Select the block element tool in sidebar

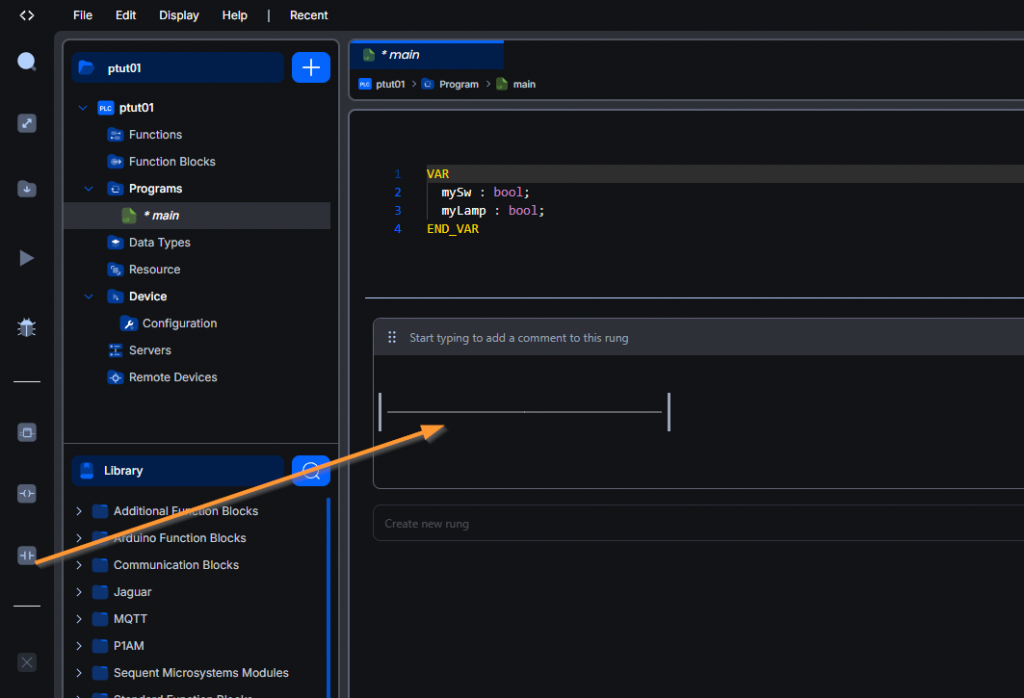[x=27, y=433]
